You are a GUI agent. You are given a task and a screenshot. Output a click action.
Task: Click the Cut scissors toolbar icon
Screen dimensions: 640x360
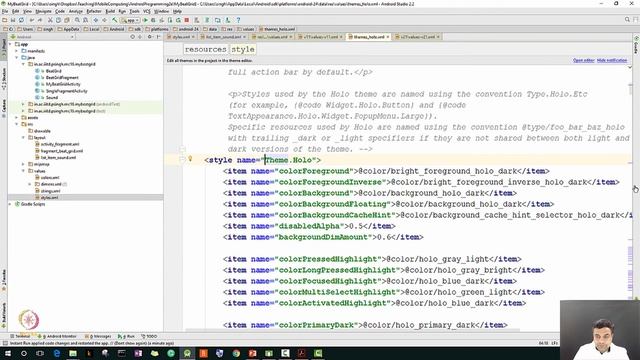click(50, 20)
